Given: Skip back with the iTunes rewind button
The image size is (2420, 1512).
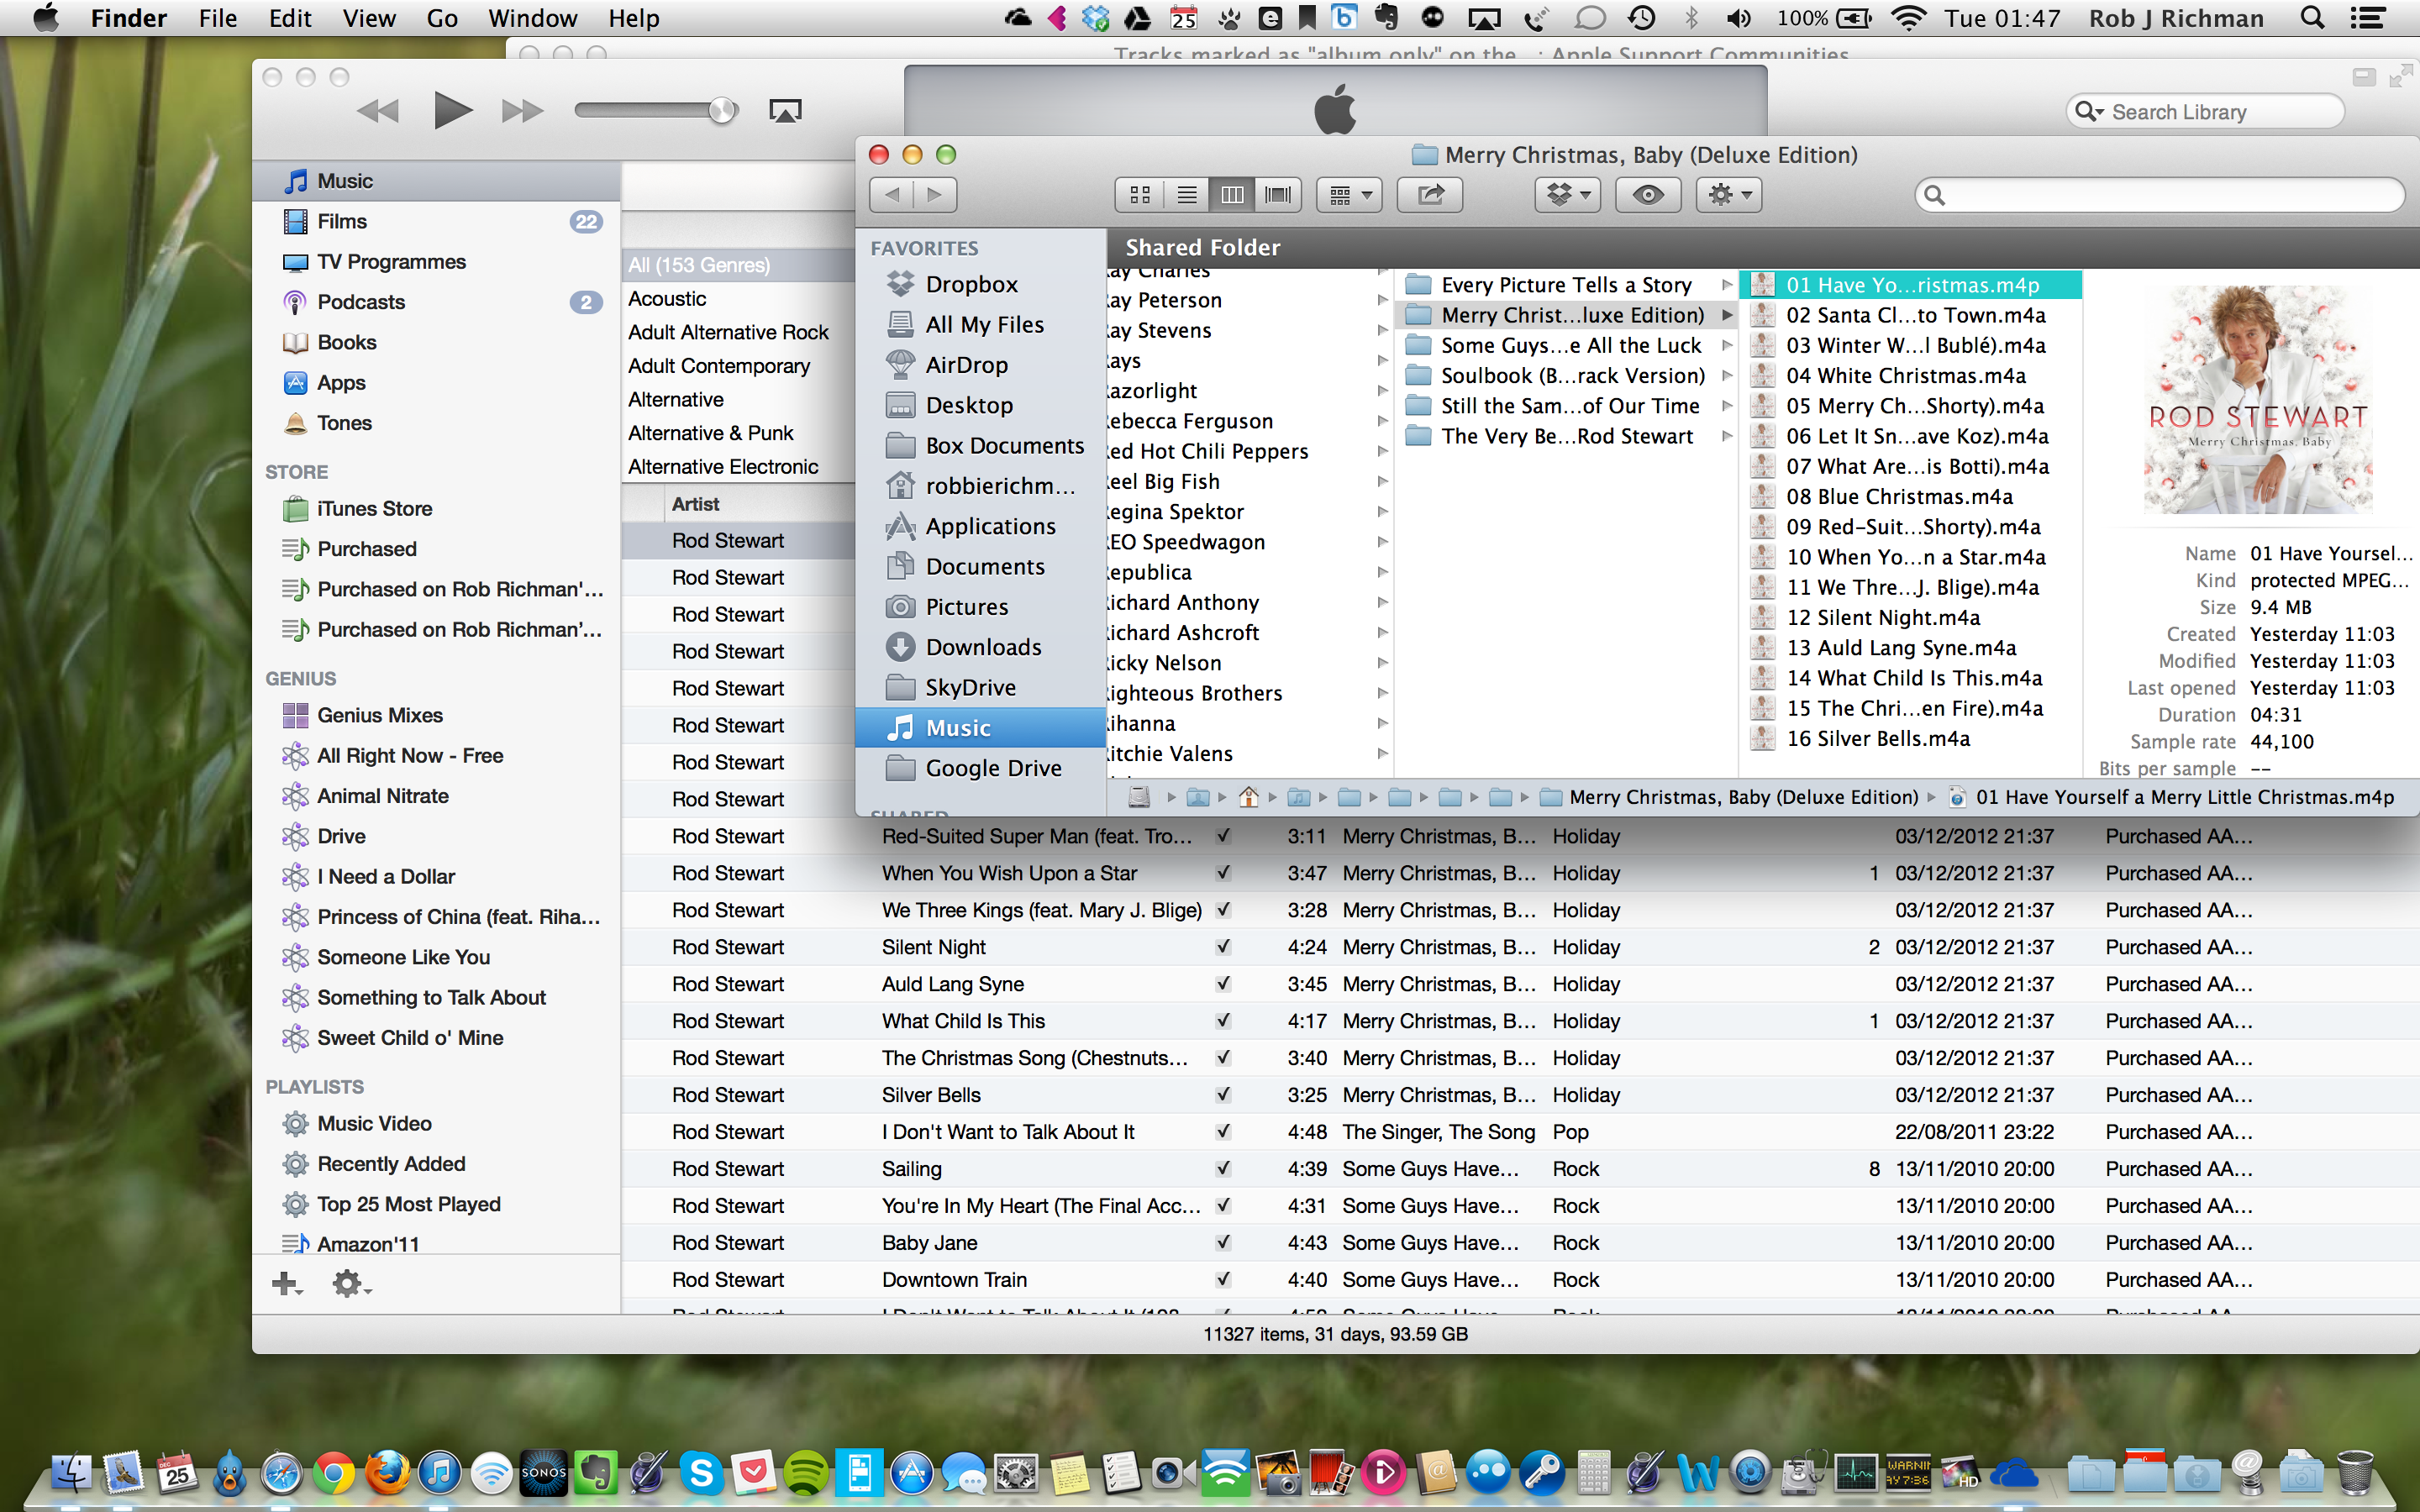Looking at the screenshot, I should (377, 111).
